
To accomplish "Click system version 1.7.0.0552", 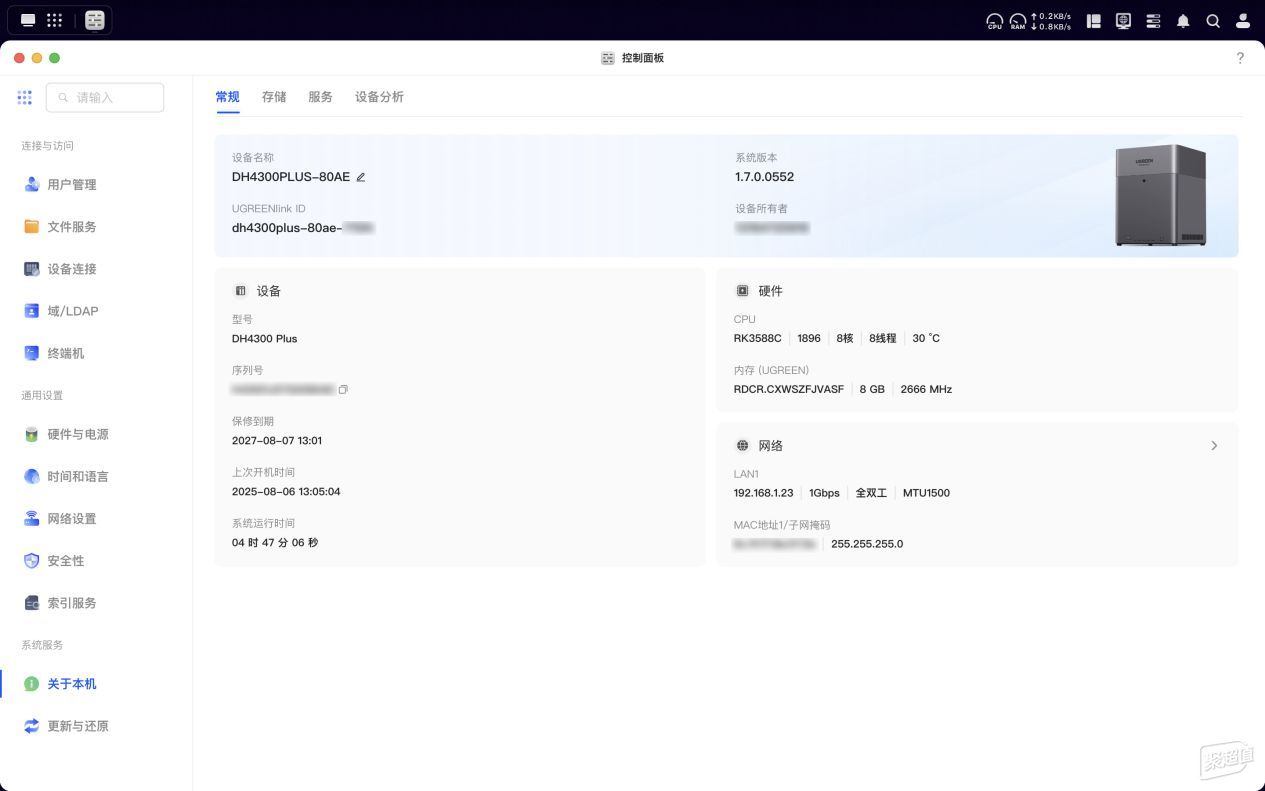I will coord(764,177).
